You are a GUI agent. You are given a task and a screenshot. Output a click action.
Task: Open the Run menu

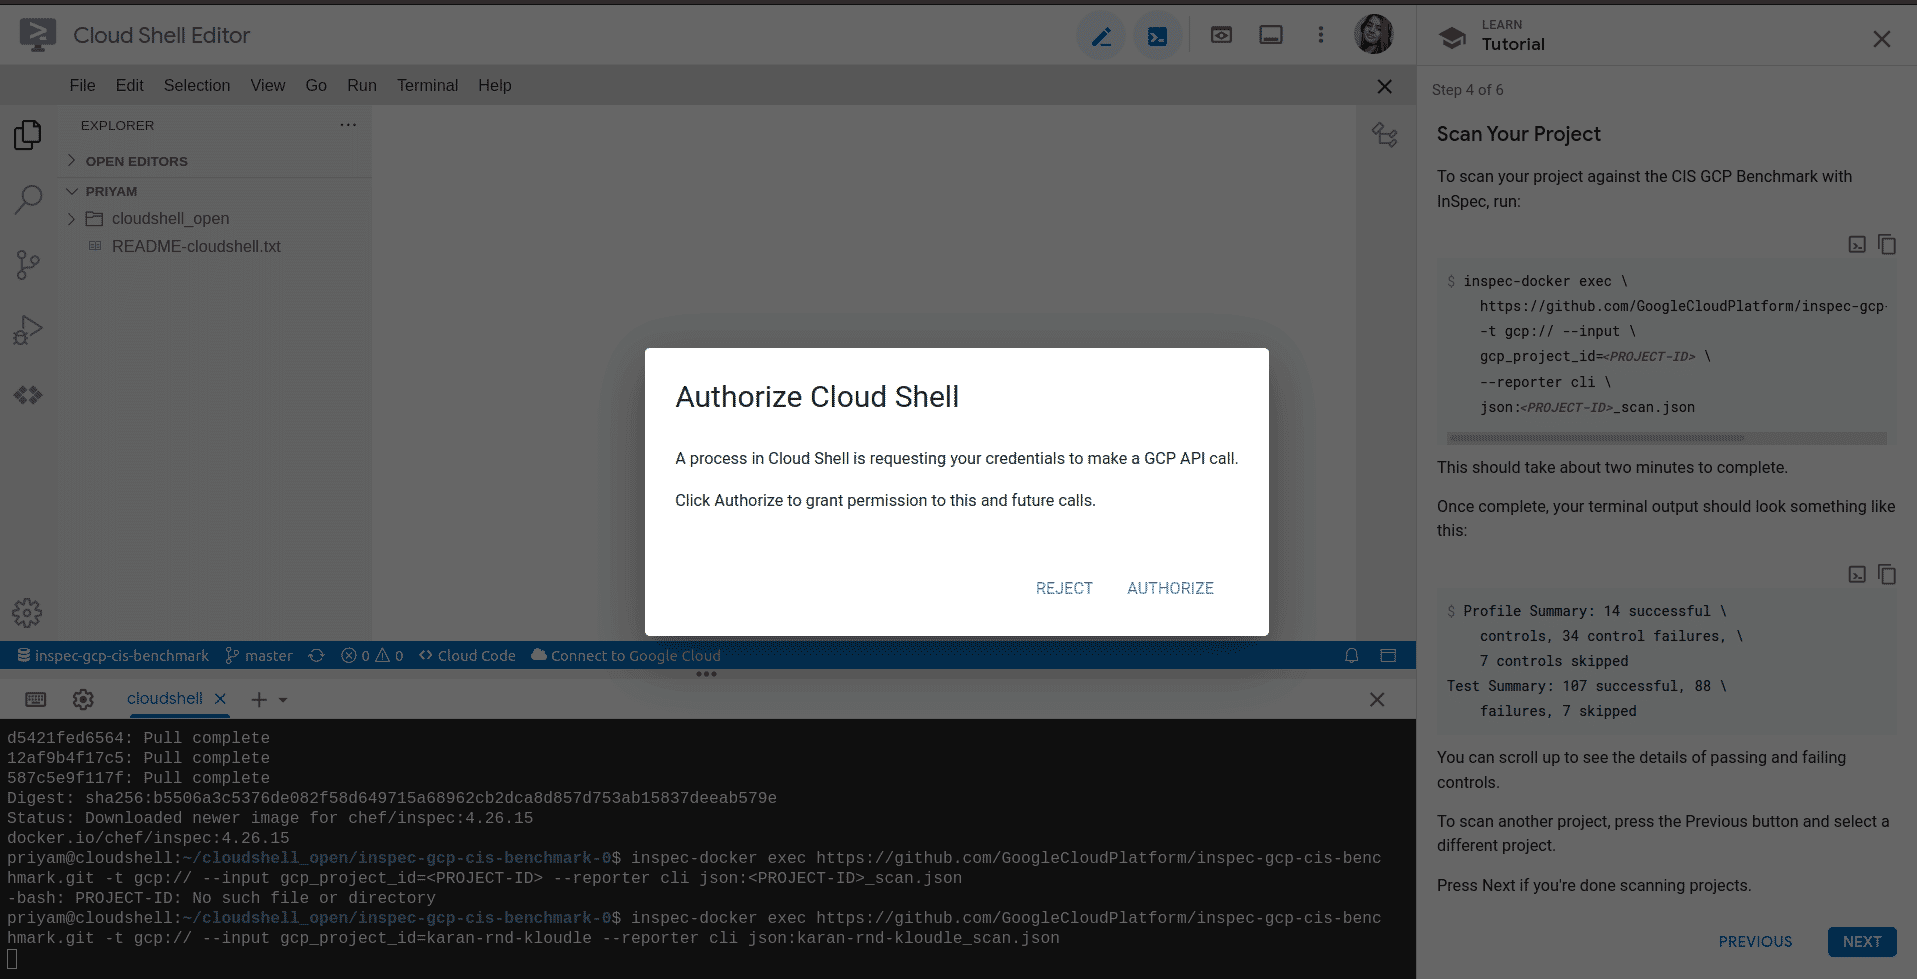pyautogui.click(x=362, y=85)
